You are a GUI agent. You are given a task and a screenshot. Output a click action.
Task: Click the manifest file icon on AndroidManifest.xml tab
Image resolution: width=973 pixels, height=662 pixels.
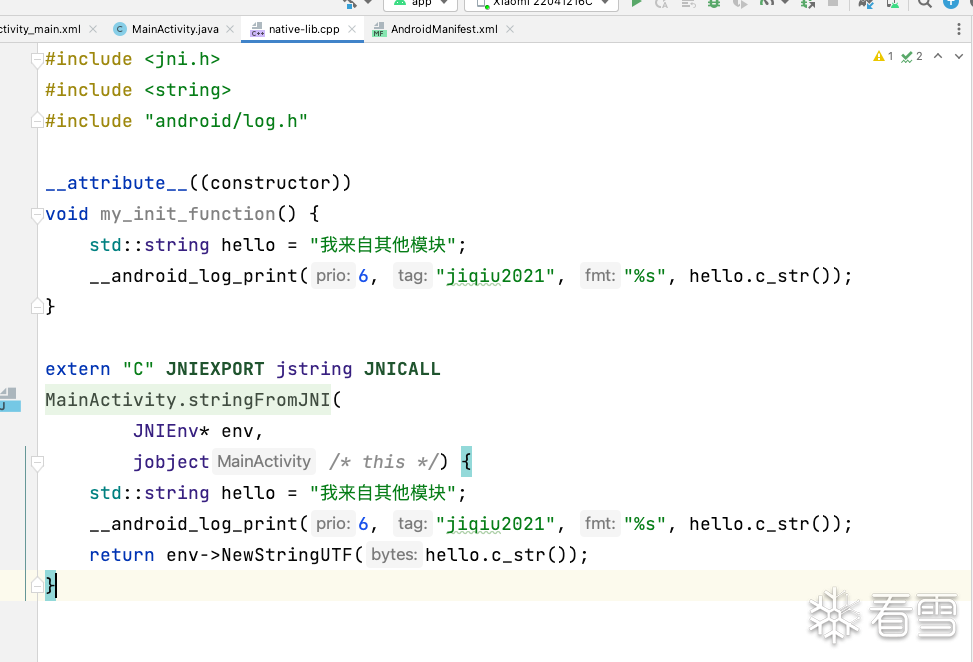[x=379, y=29]
